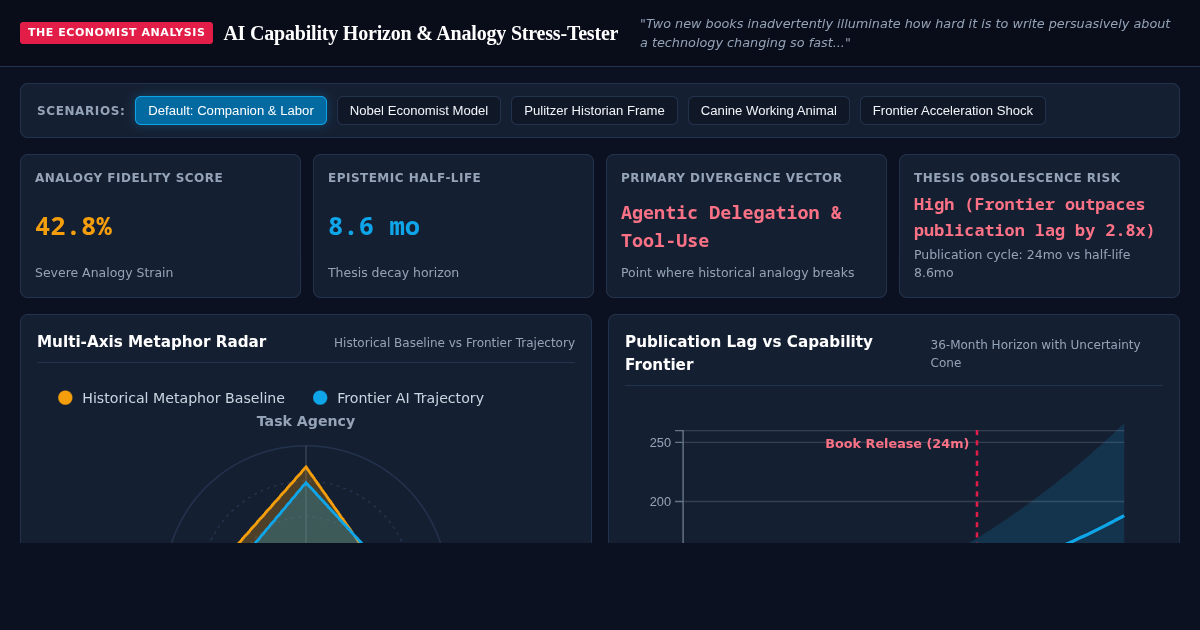This screenshot has height=630, width=1200.
Task: Choose Pulitzer Historian Frame scenario
Action: coord(594,111)
